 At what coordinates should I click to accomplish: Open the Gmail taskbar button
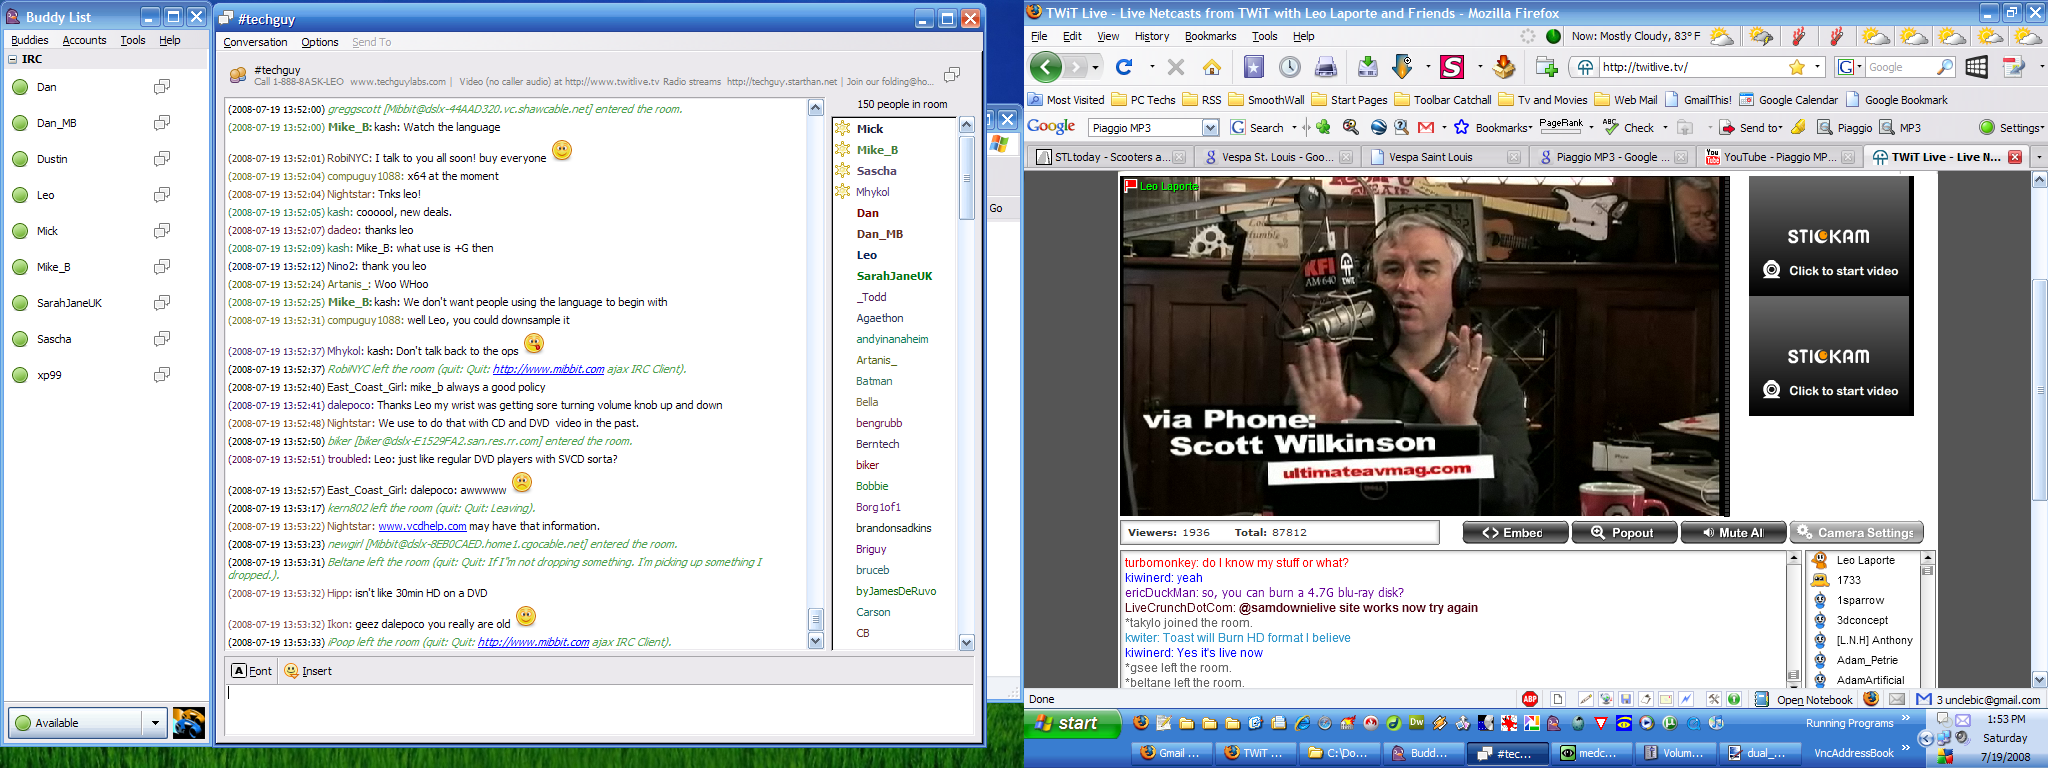tap(1172, 753)
